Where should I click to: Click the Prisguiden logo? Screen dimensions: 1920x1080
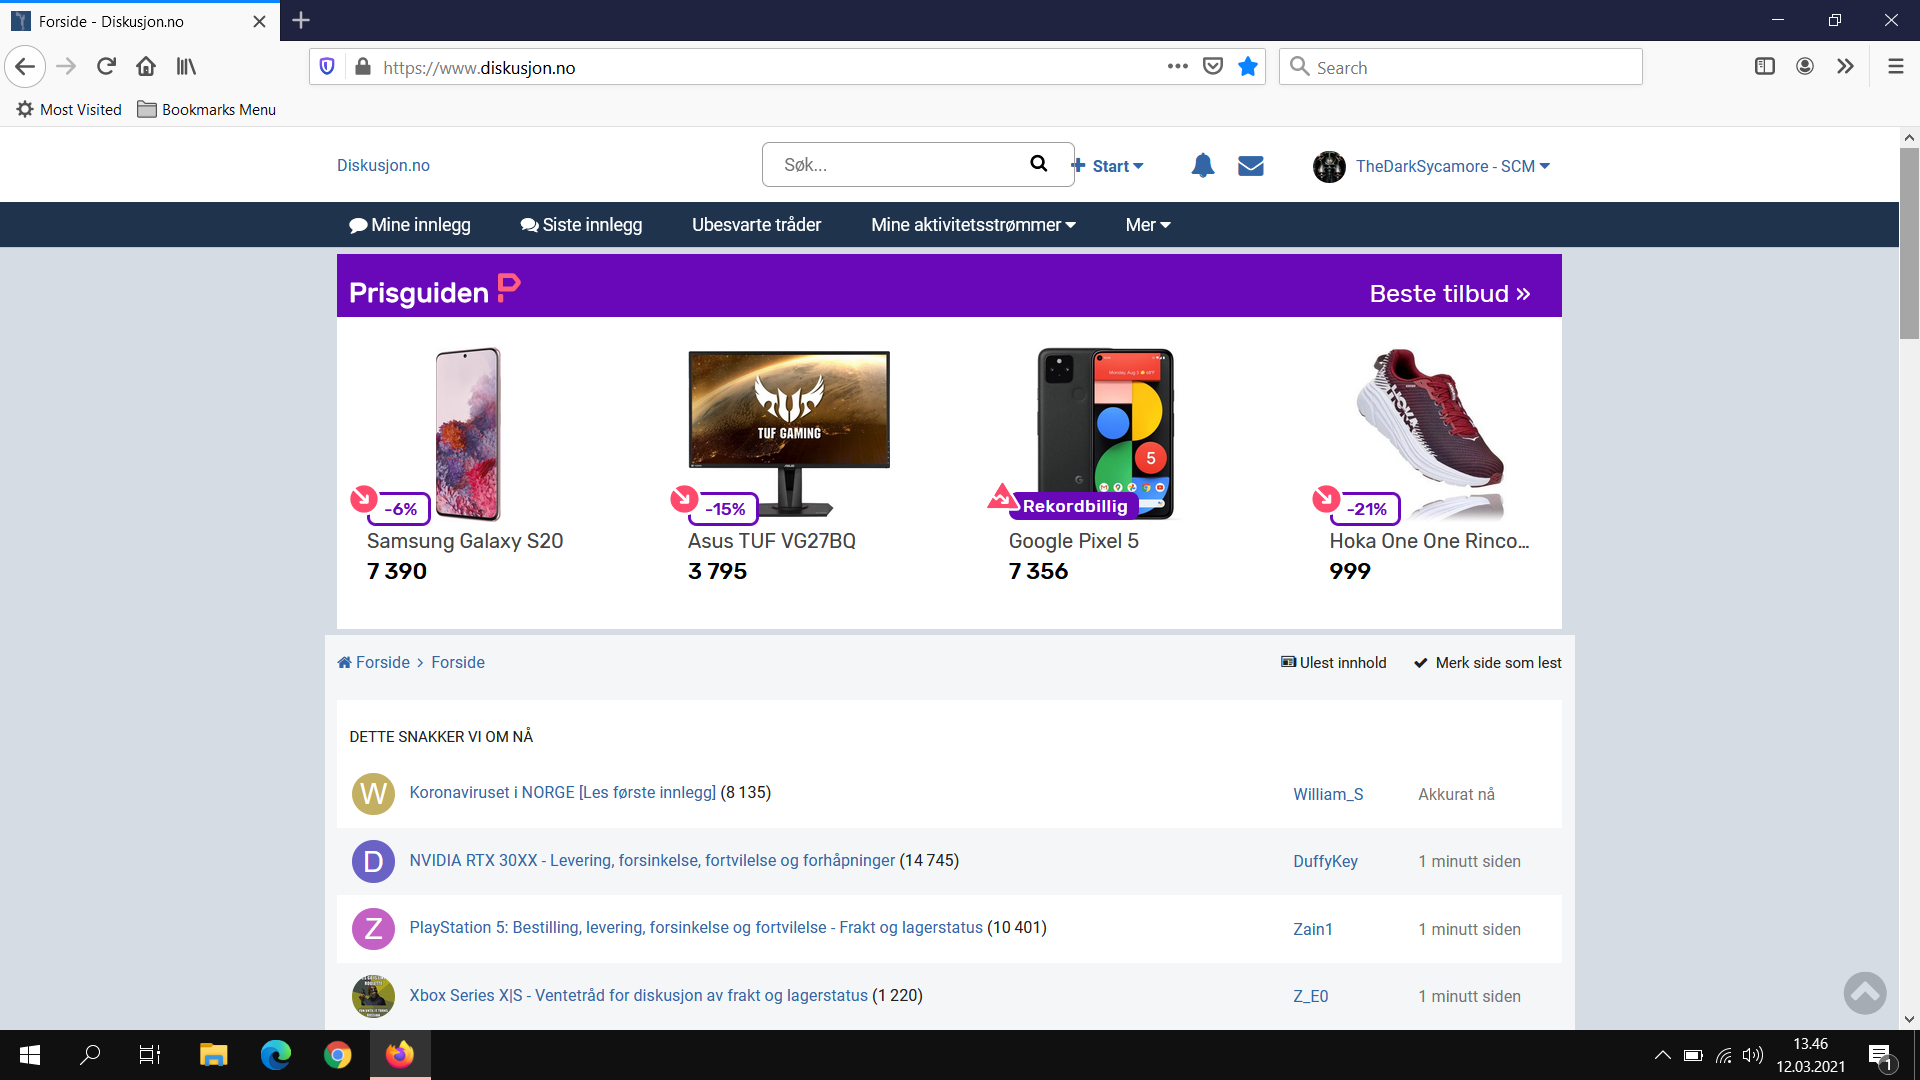click(435, 290)
